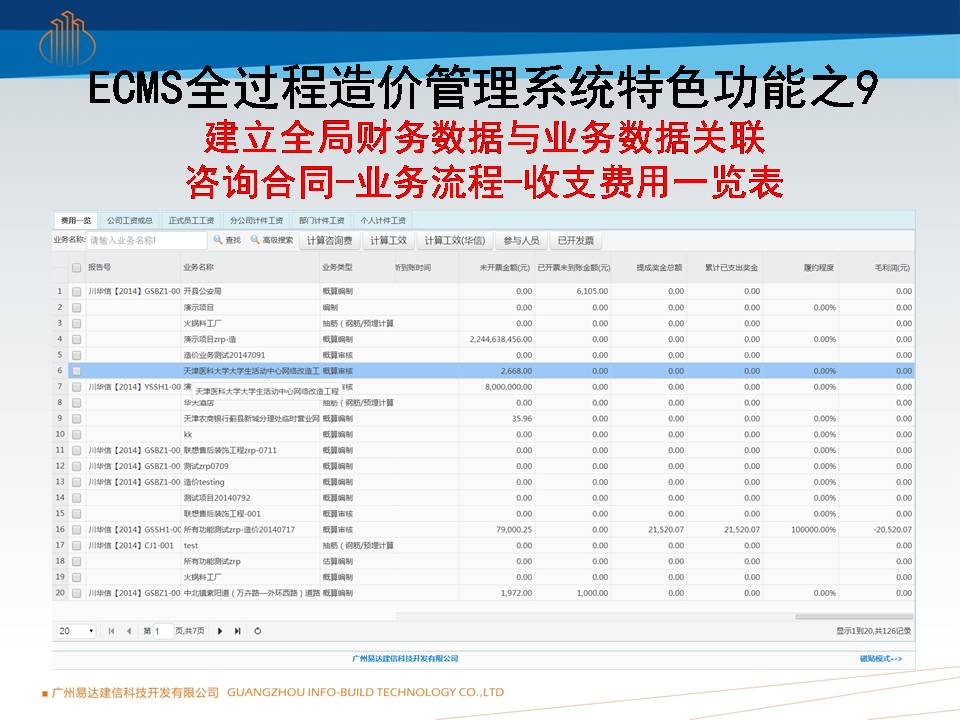
Task: Tick the checkbox for 演示项目zrp-造 row
Action: [x=77, y=339]
